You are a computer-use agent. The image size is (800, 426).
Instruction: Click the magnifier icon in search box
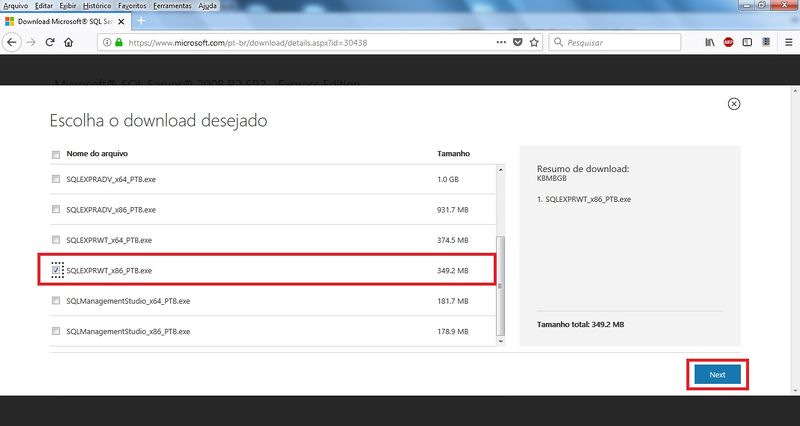(559, 42)
